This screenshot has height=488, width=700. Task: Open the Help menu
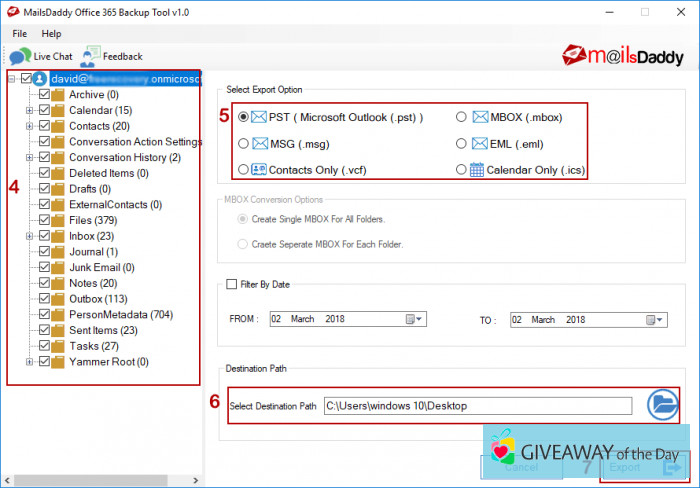pos(51,33)
